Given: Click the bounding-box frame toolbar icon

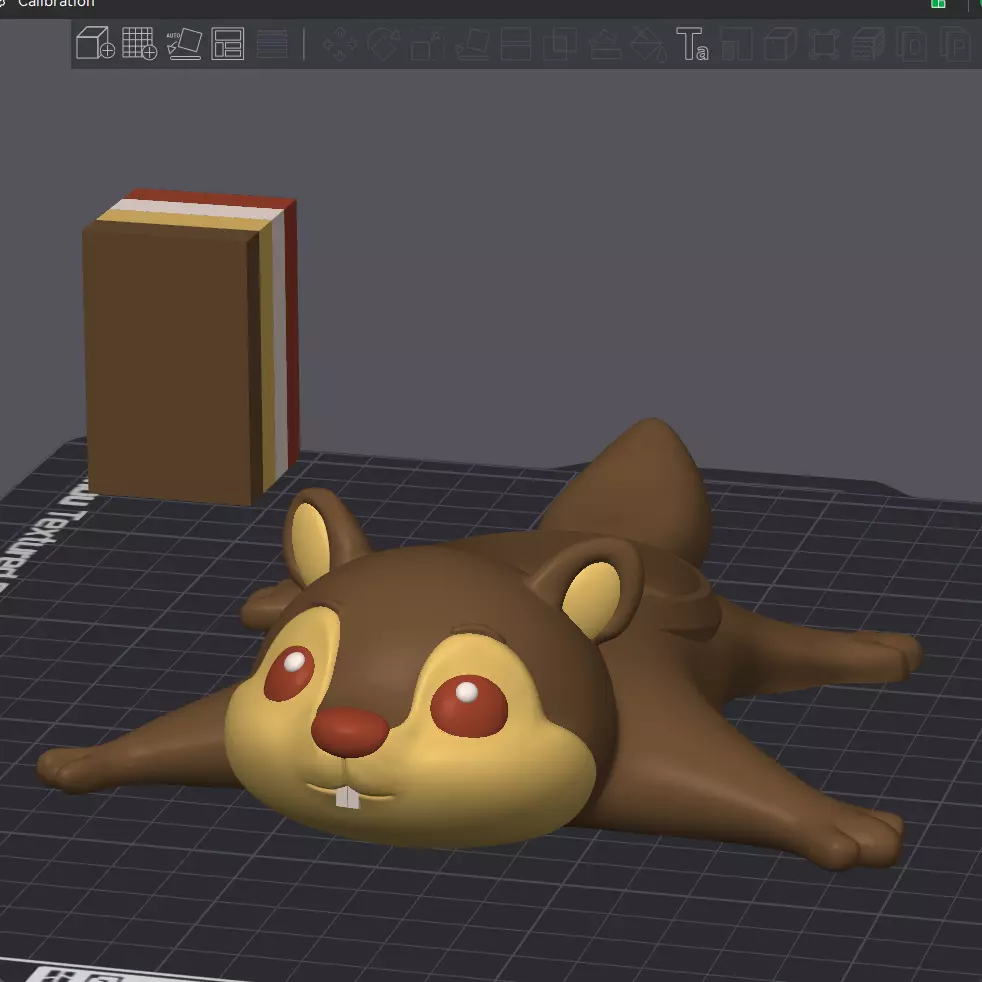Looking at the screenshot, I should click(824, 44).
